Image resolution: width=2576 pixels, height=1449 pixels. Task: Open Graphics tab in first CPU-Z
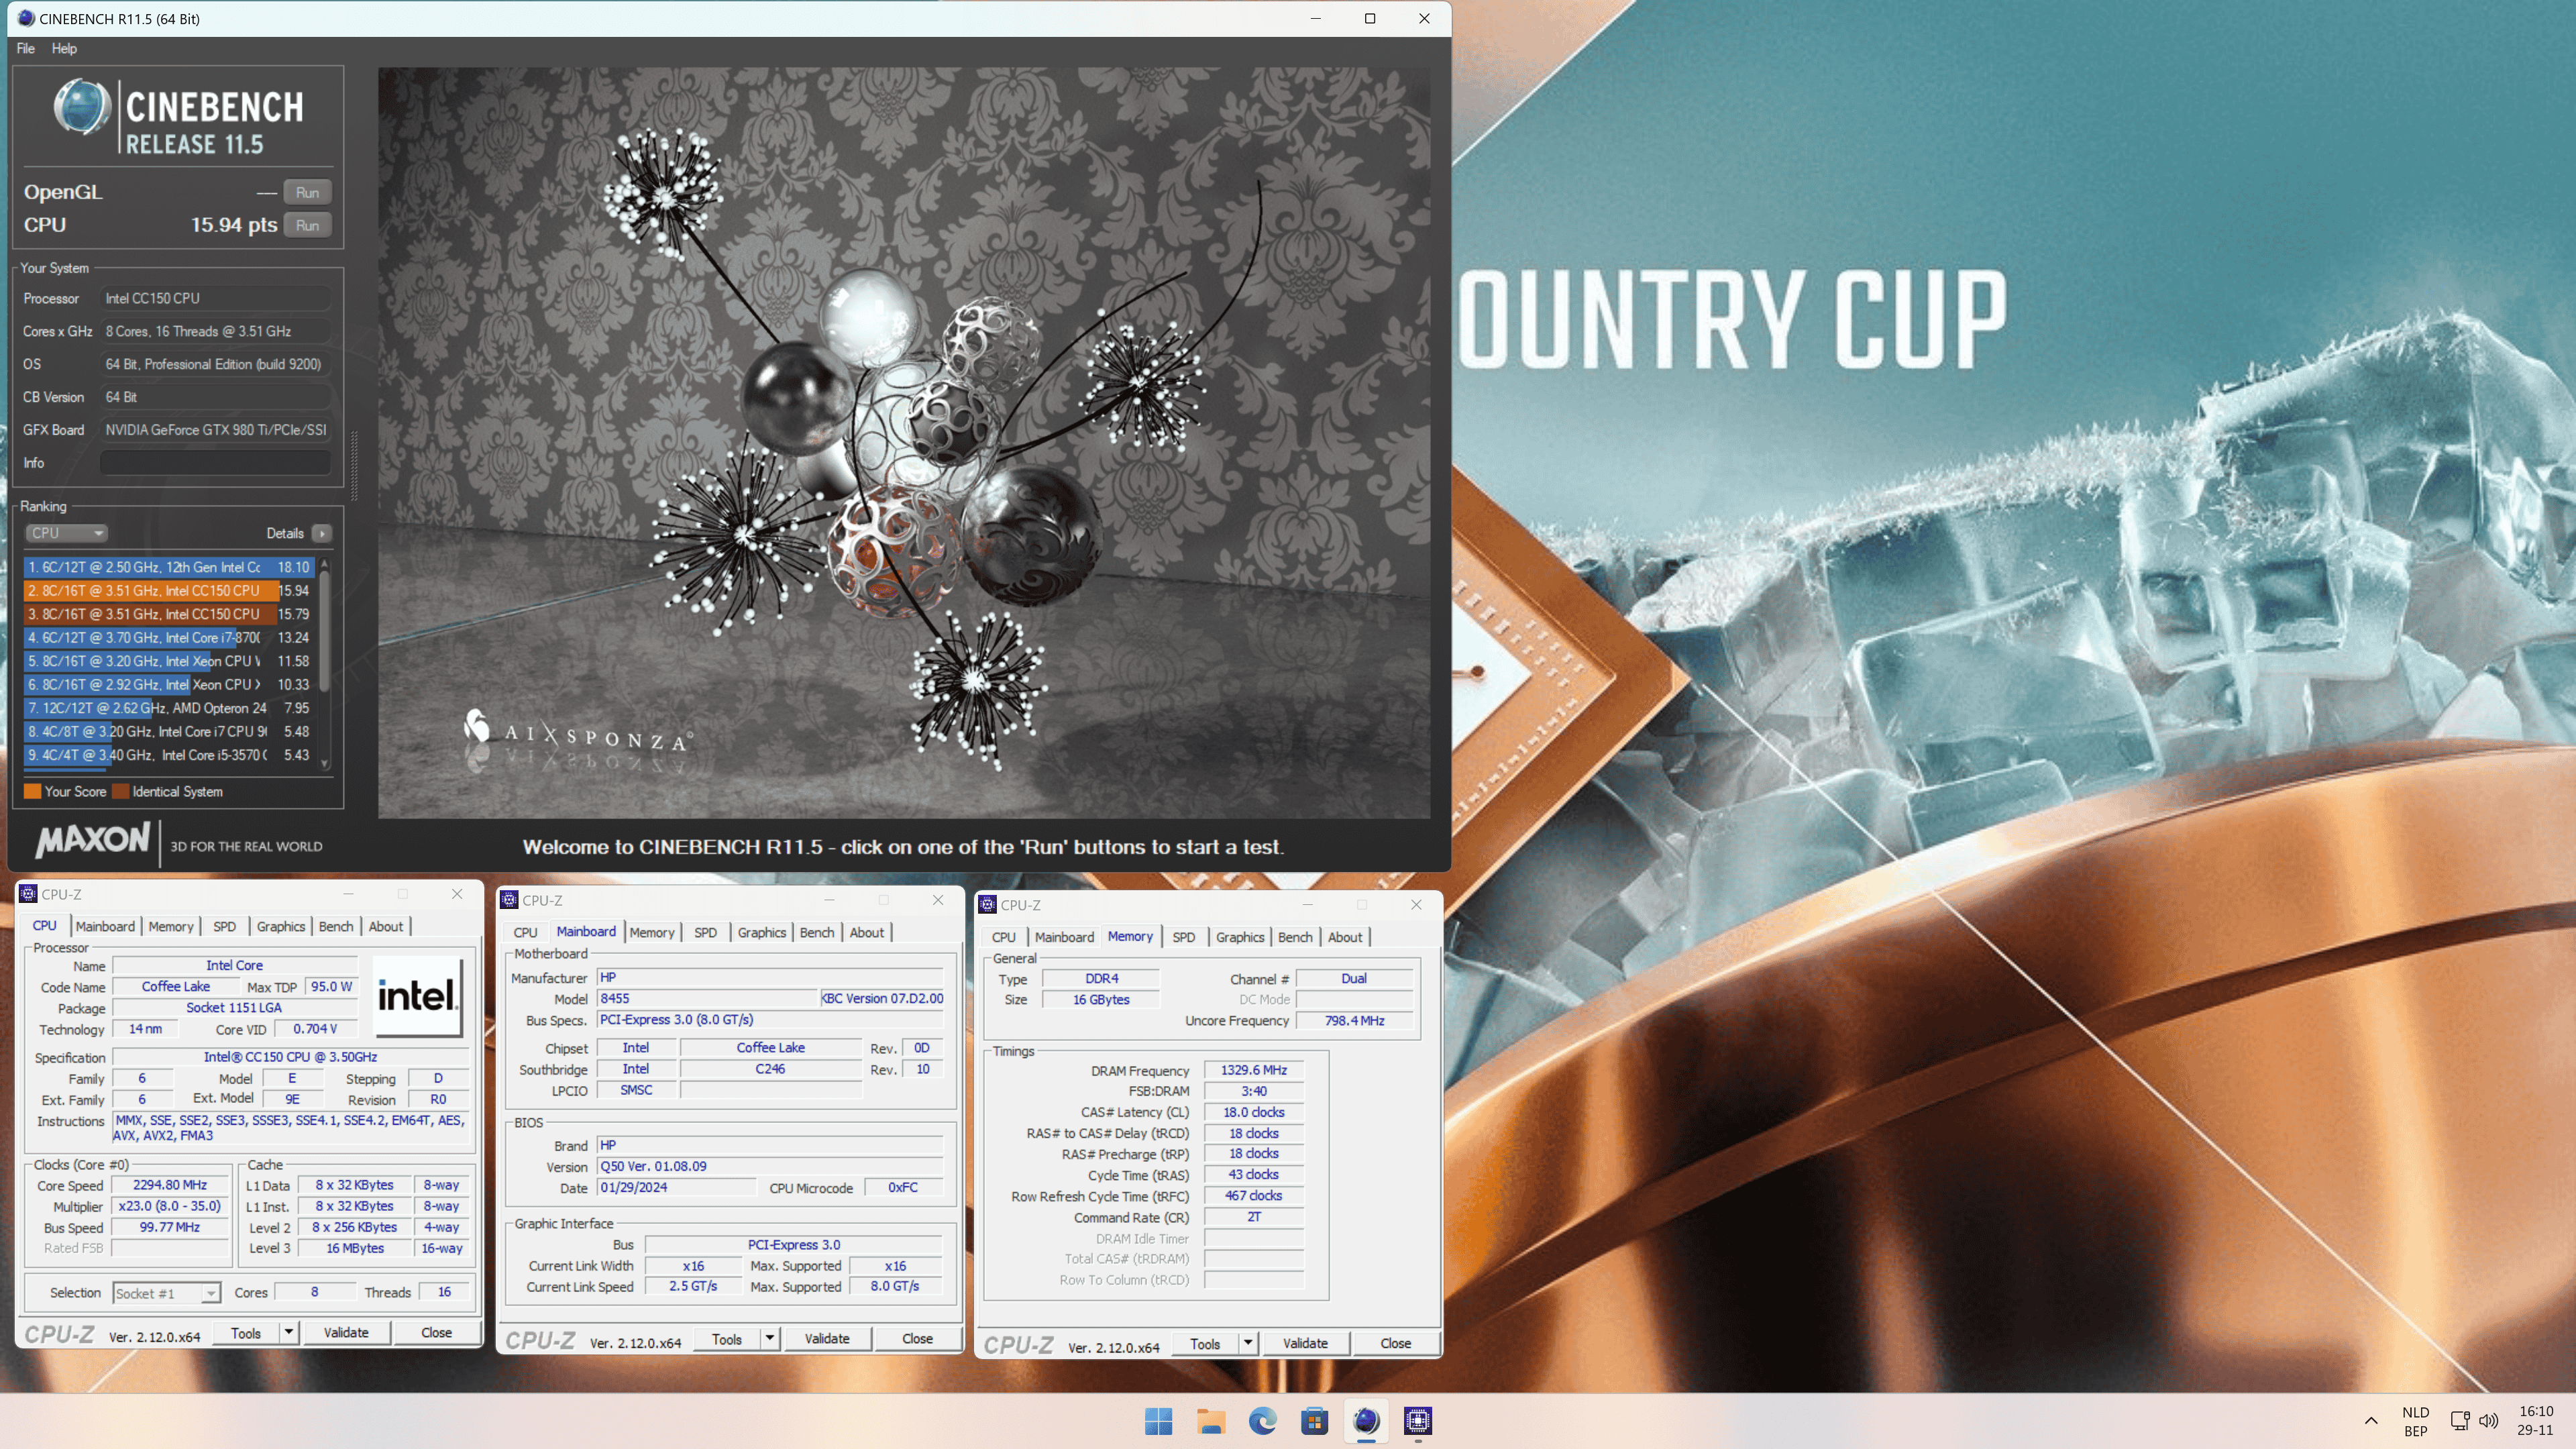pos(281,927)
